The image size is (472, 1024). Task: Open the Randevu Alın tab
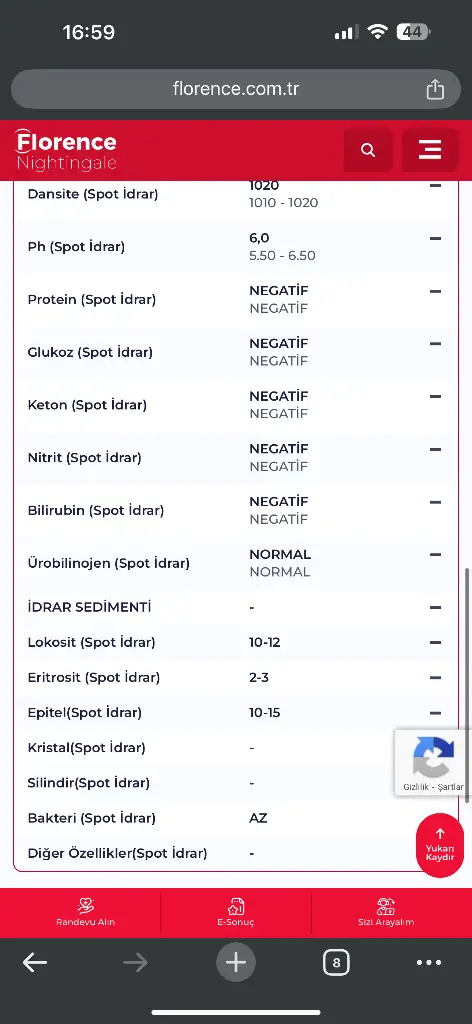(86, 912)
